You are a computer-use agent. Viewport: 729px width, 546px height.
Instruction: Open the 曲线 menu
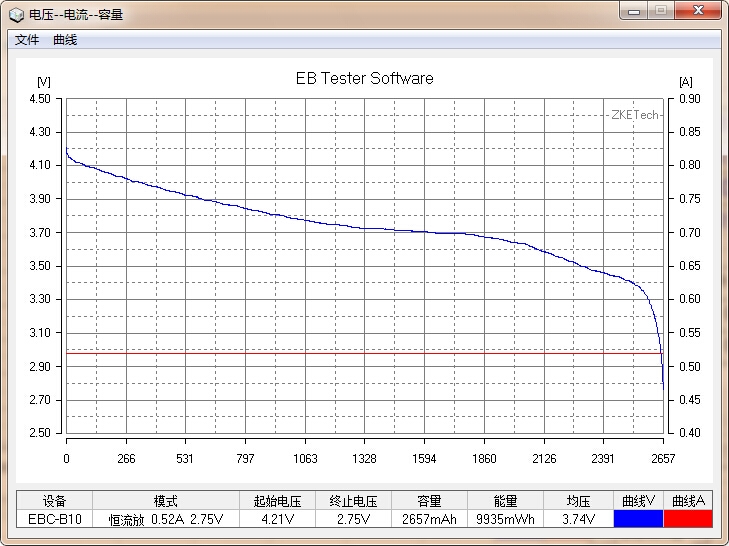[x=65, y=40]
